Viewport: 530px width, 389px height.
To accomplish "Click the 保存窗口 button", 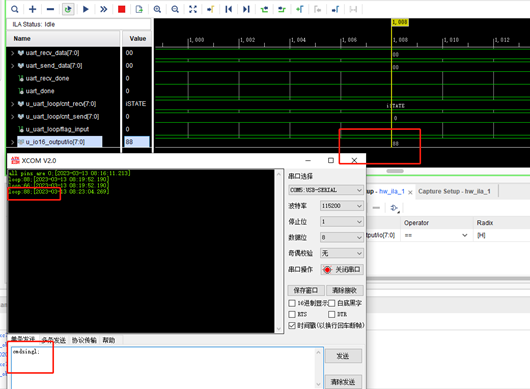I will point(306,290).
